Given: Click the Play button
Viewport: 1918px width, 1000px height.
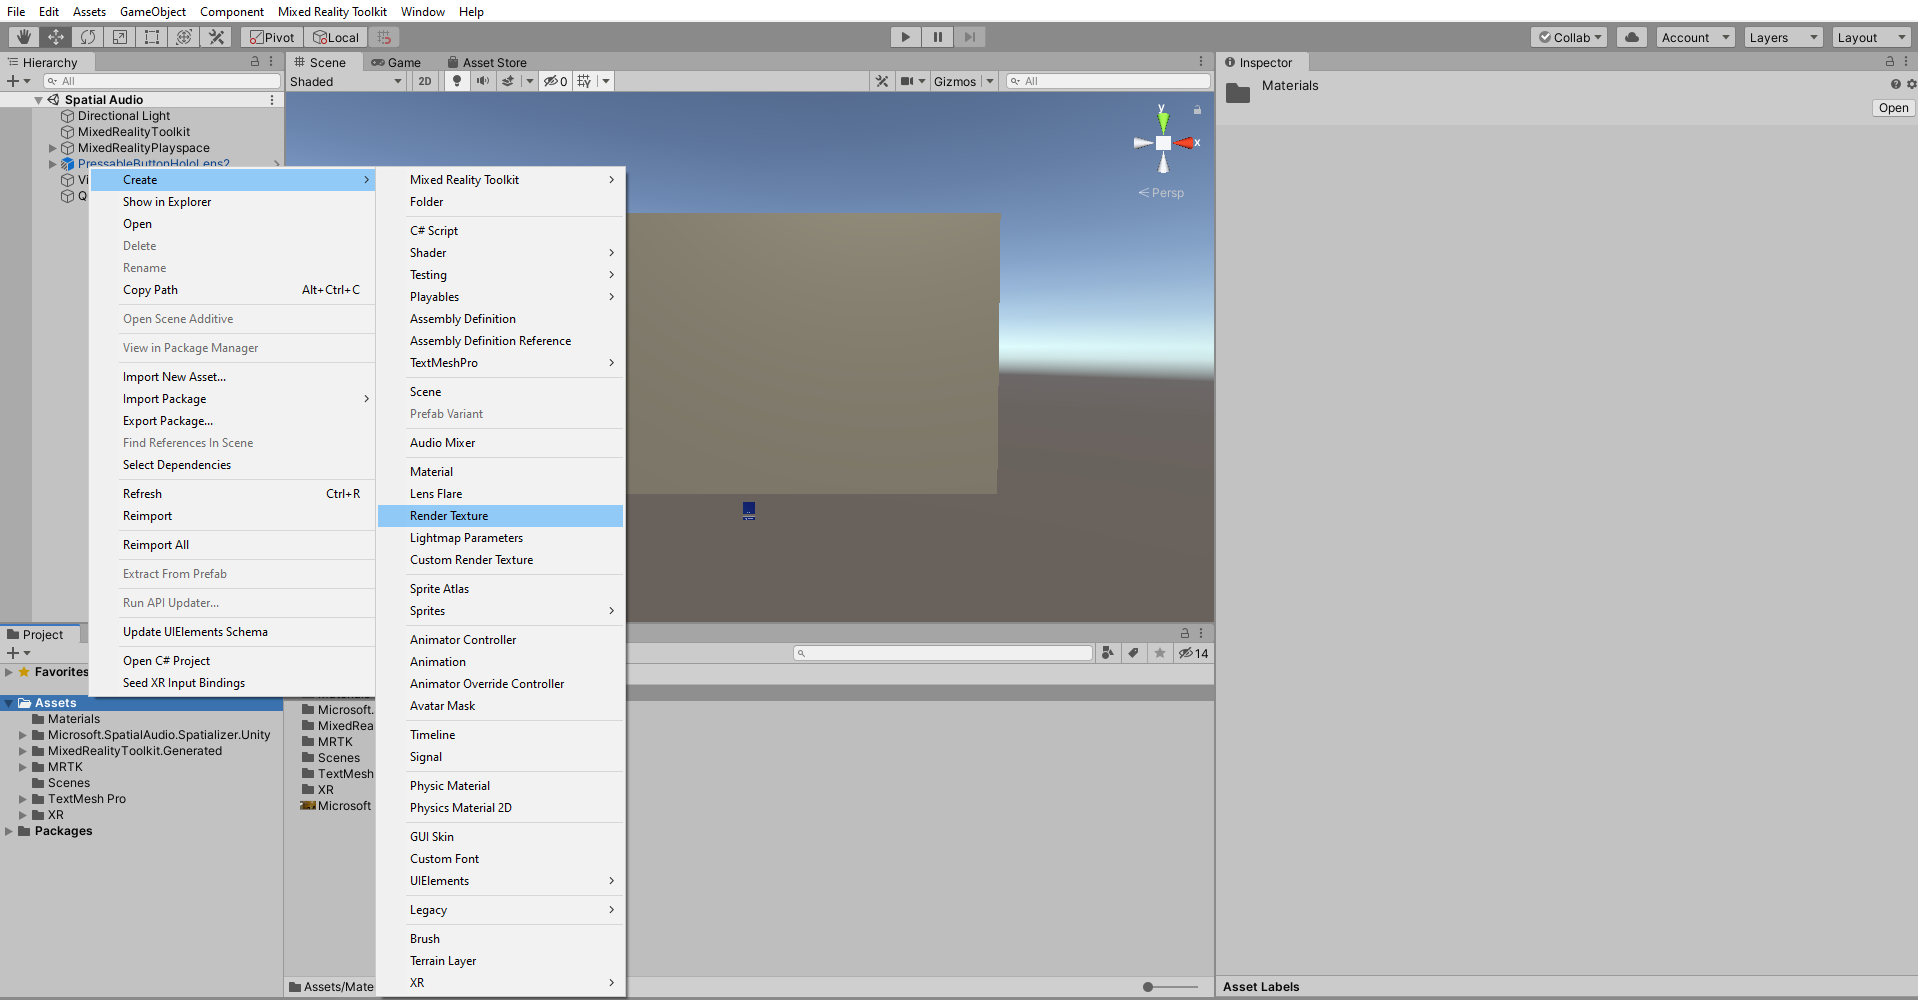Looking at the screenshot, I should [x=905, y=37].
